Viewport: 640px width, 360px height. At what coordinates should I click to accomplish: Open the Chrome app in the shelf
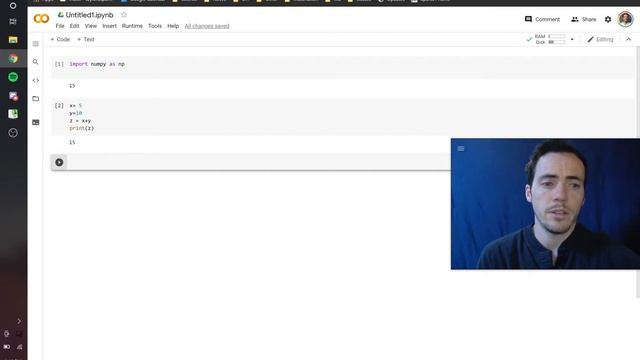13,58
